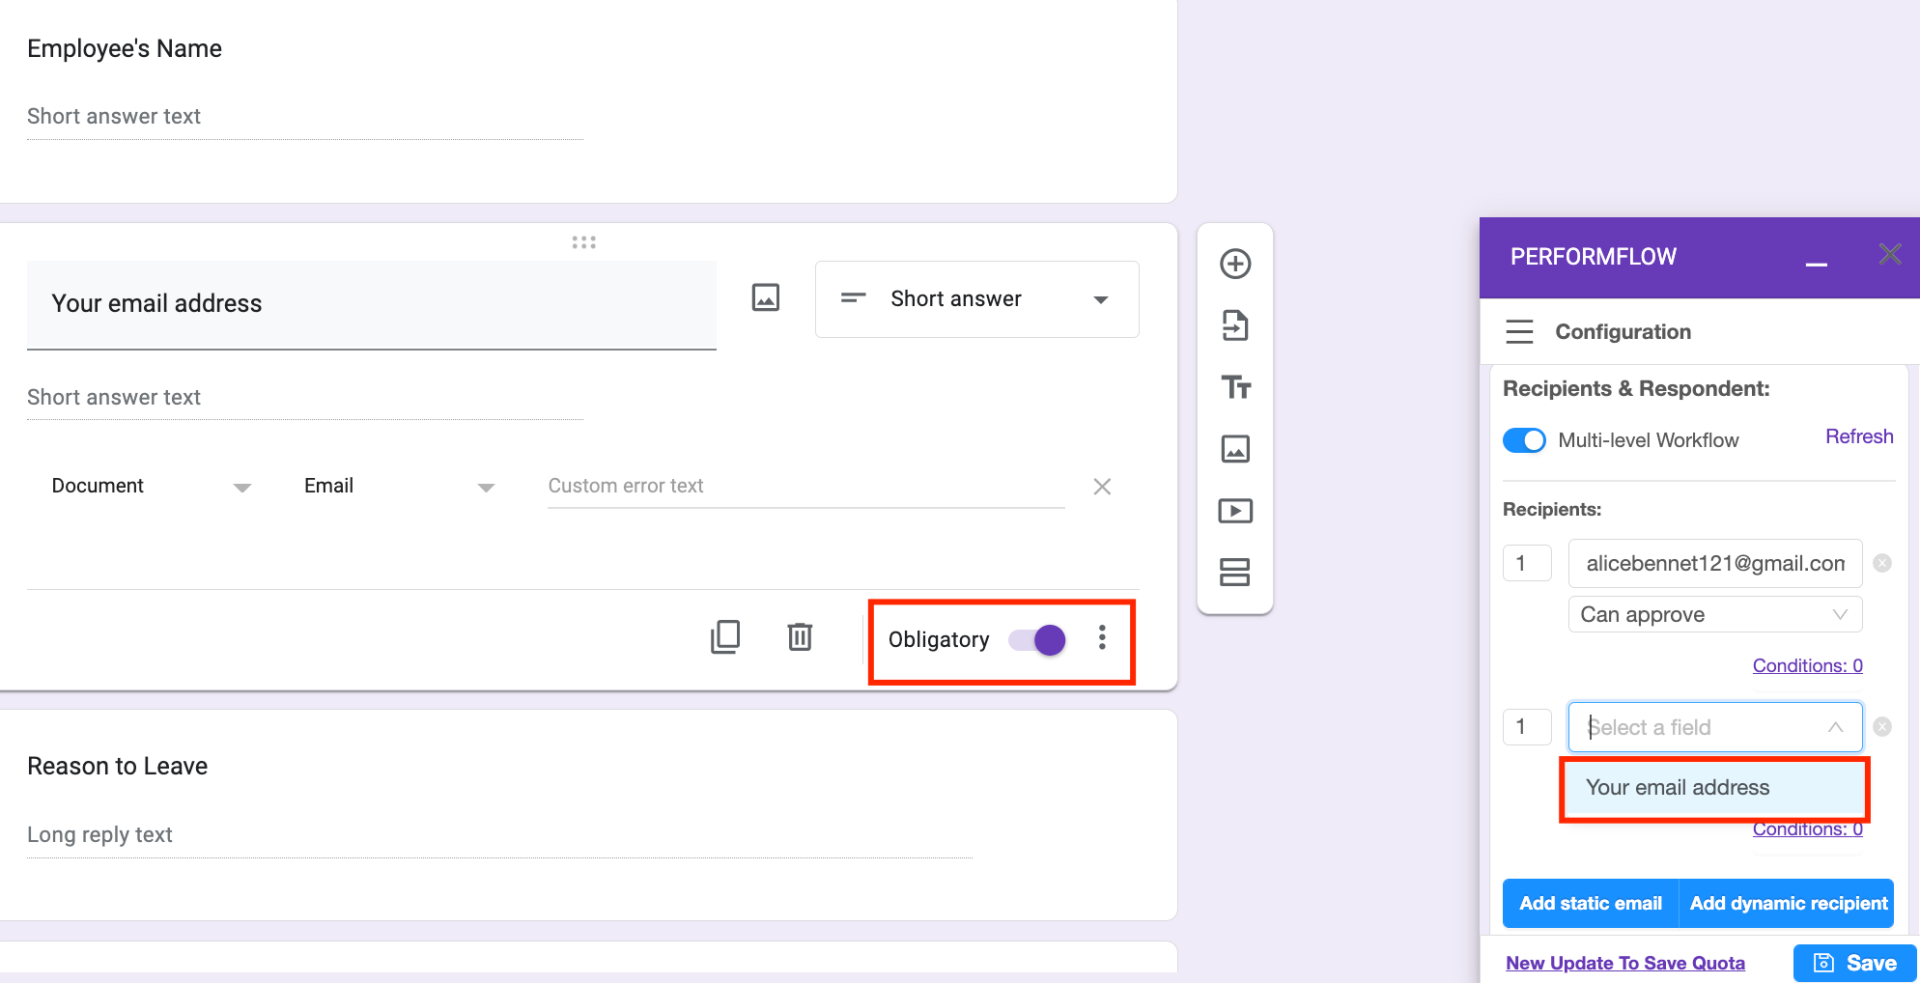
Task: Add a new section with the section icon
Action: (x=1235, y=572)
